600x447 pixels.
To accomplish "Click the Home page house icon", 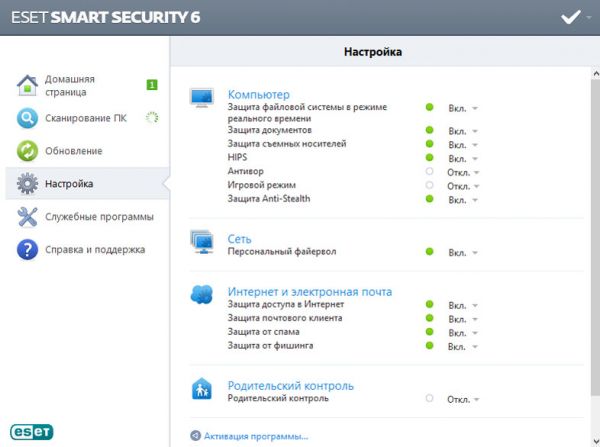I will pyautogui.click(x=28, y=85).
